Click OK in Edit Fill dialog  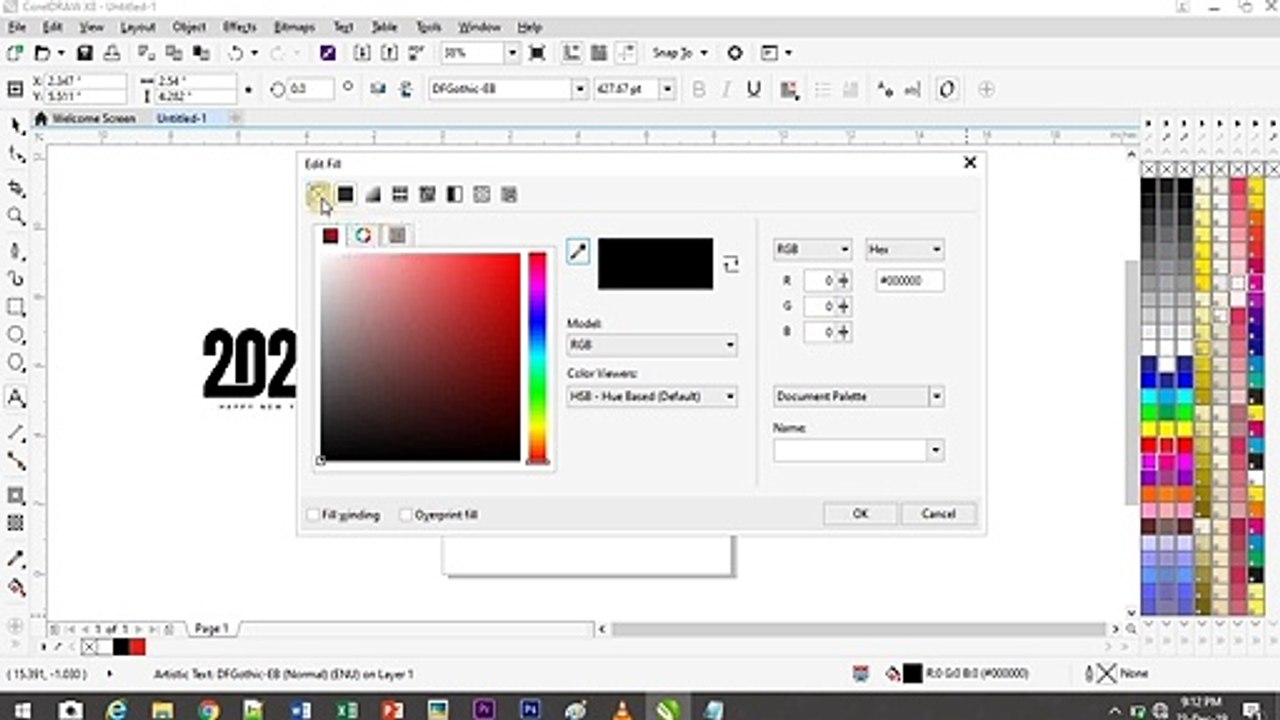tap(860, 514)
